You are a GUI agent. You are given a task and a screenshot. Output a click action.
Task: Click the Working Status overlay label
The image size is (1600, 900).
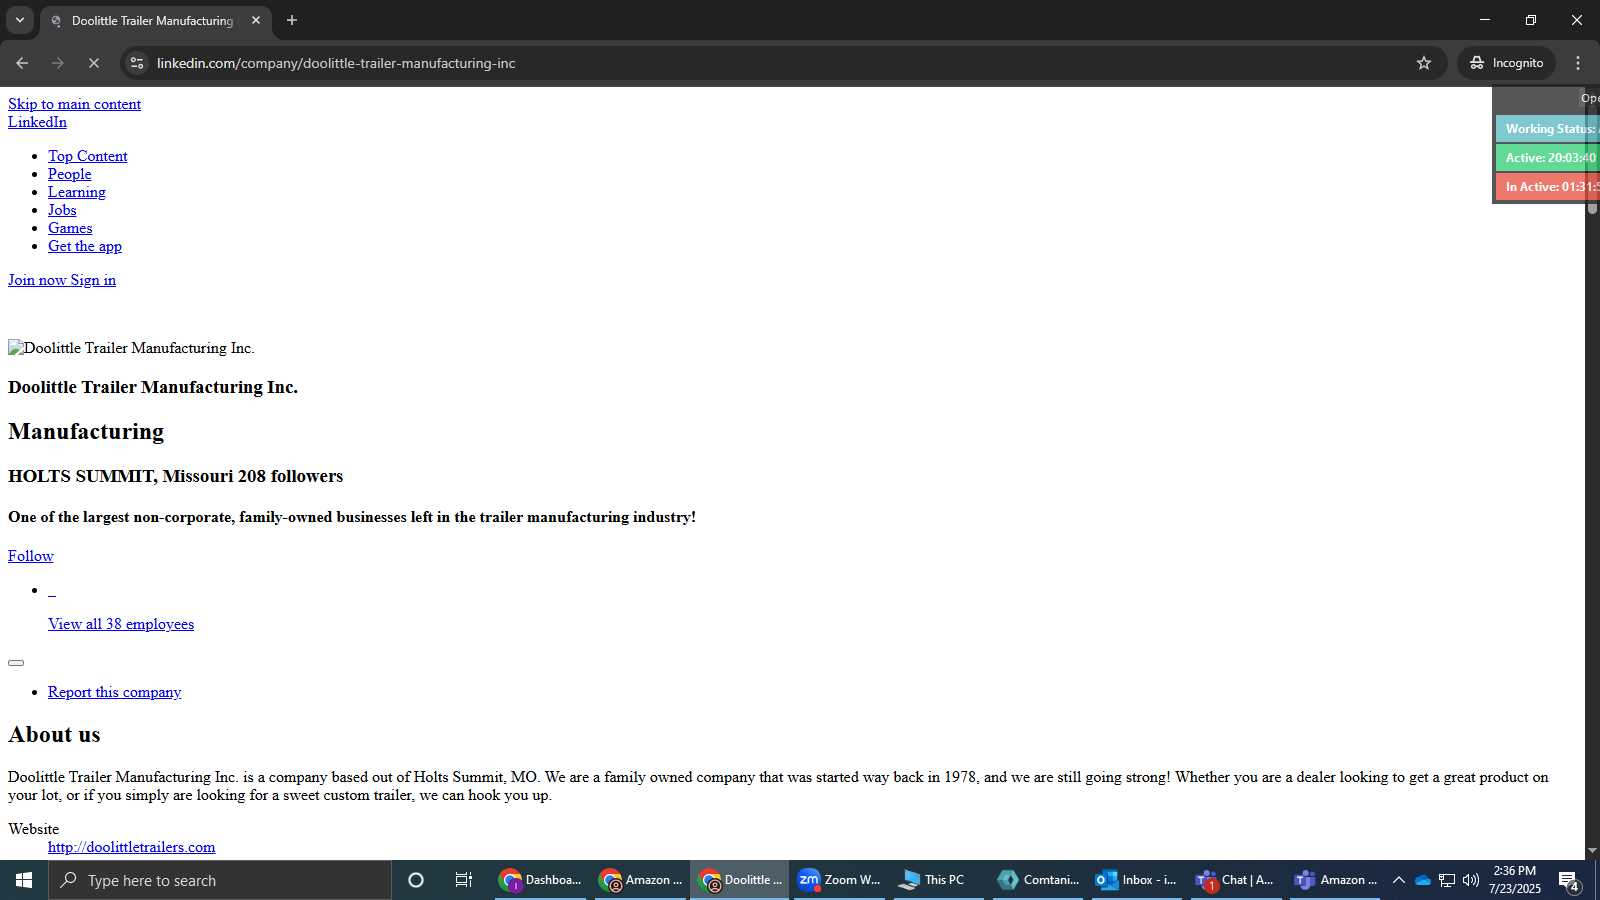pyautogui.click(x=1548, y=129)
